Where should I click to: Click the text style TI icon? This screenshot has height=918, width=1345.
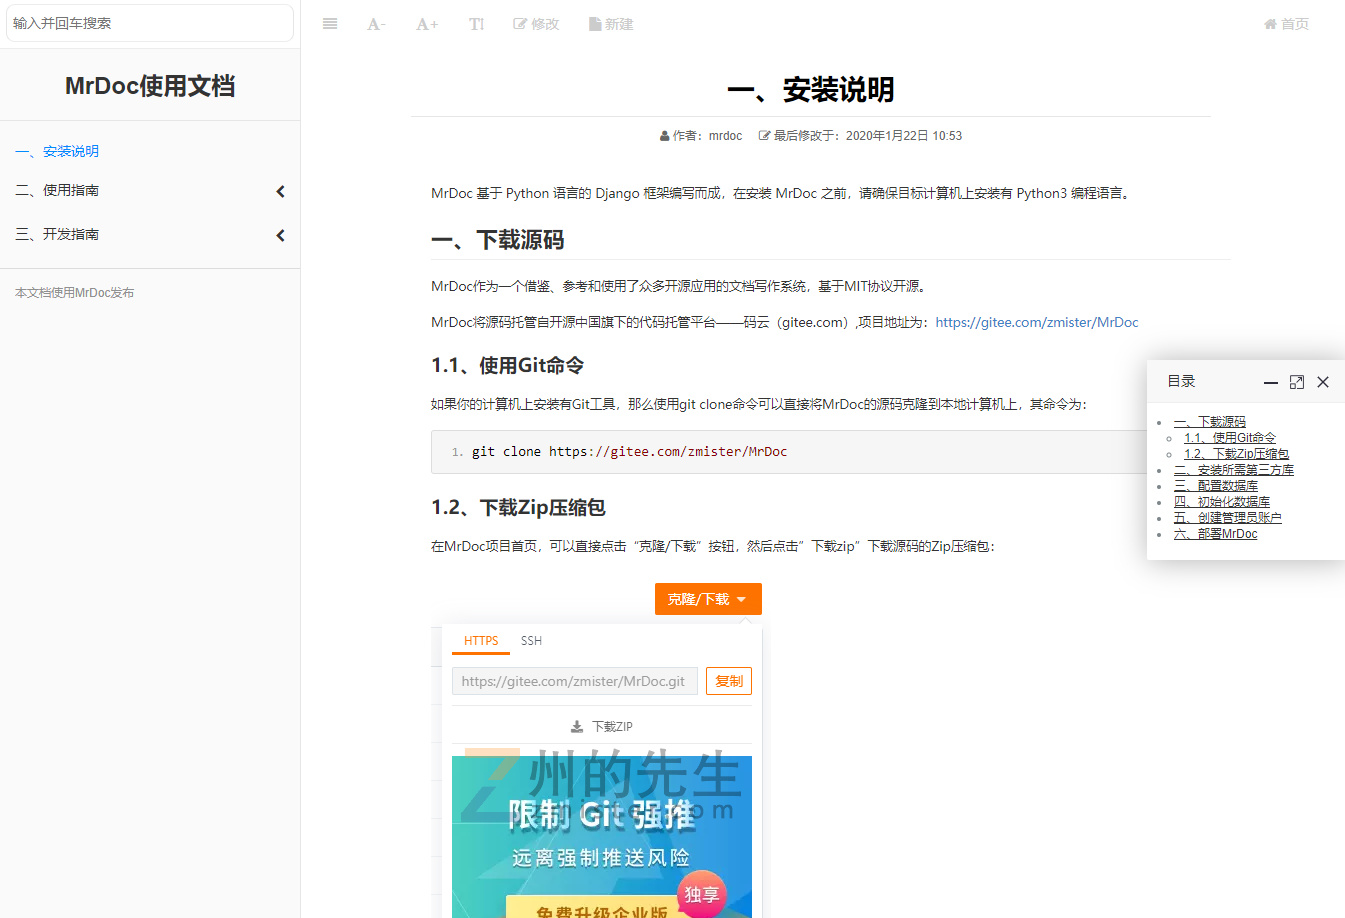(476, 24)
